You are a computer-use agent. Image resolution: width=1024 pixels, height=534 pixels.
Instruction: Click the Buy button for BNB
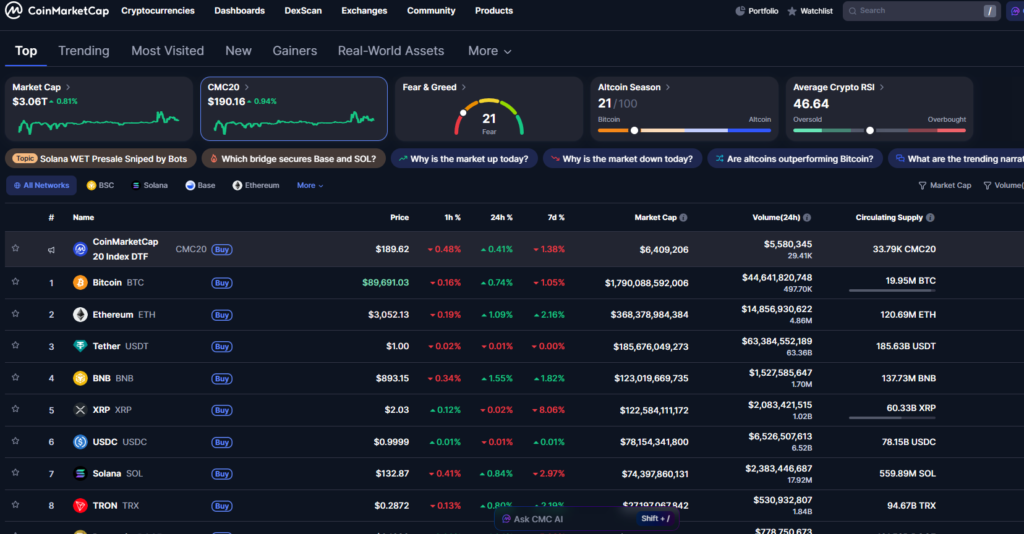[222, 379]
